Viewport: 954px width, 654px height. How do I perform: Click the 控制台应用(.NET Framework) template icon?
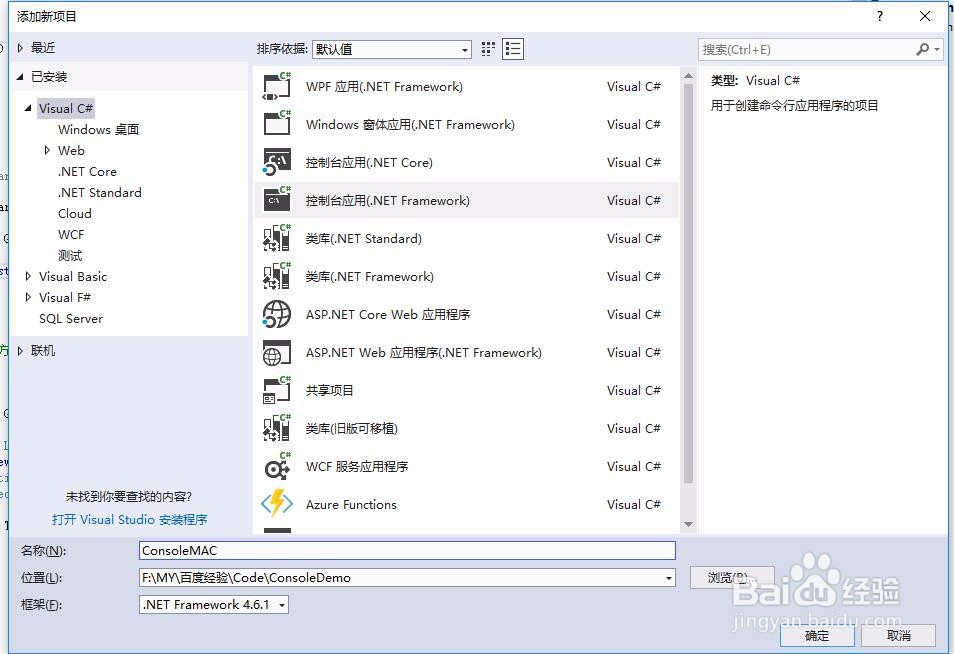tap(277, 200)
